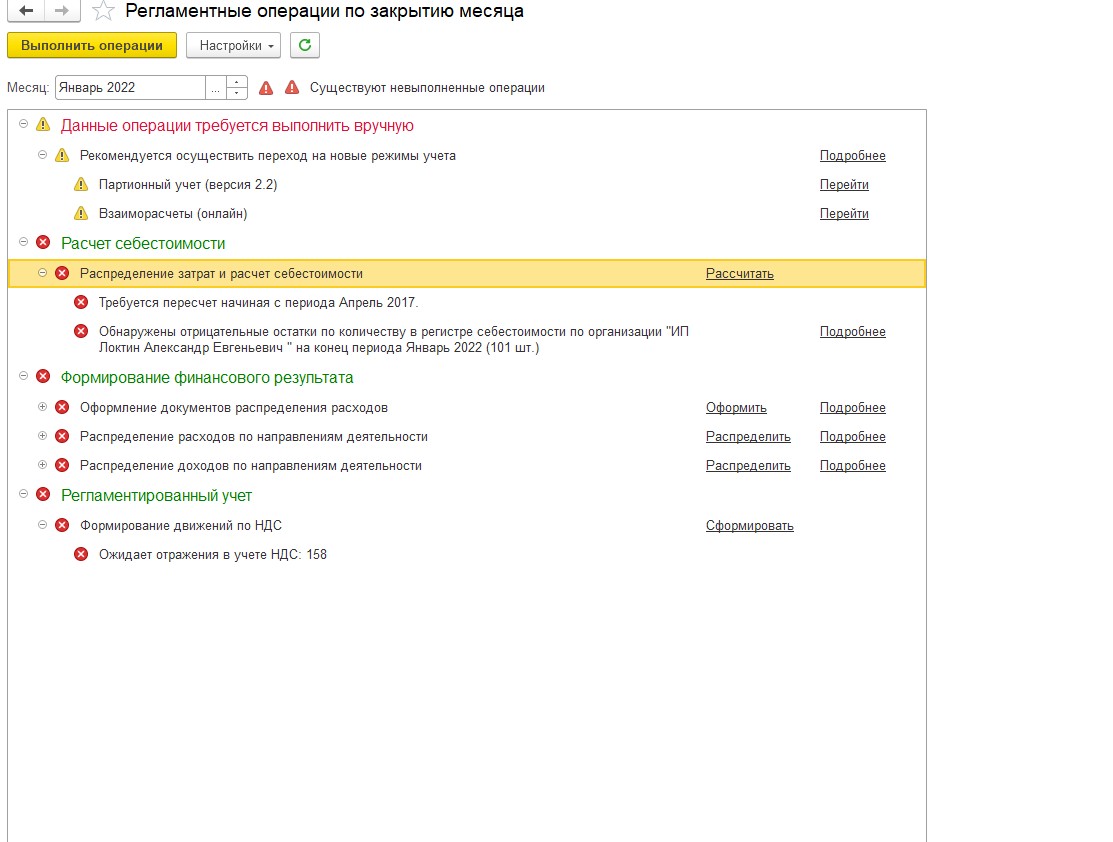Add page to favorites with star icon
The image size is (1113, 842).
click(x=102, y=12)
